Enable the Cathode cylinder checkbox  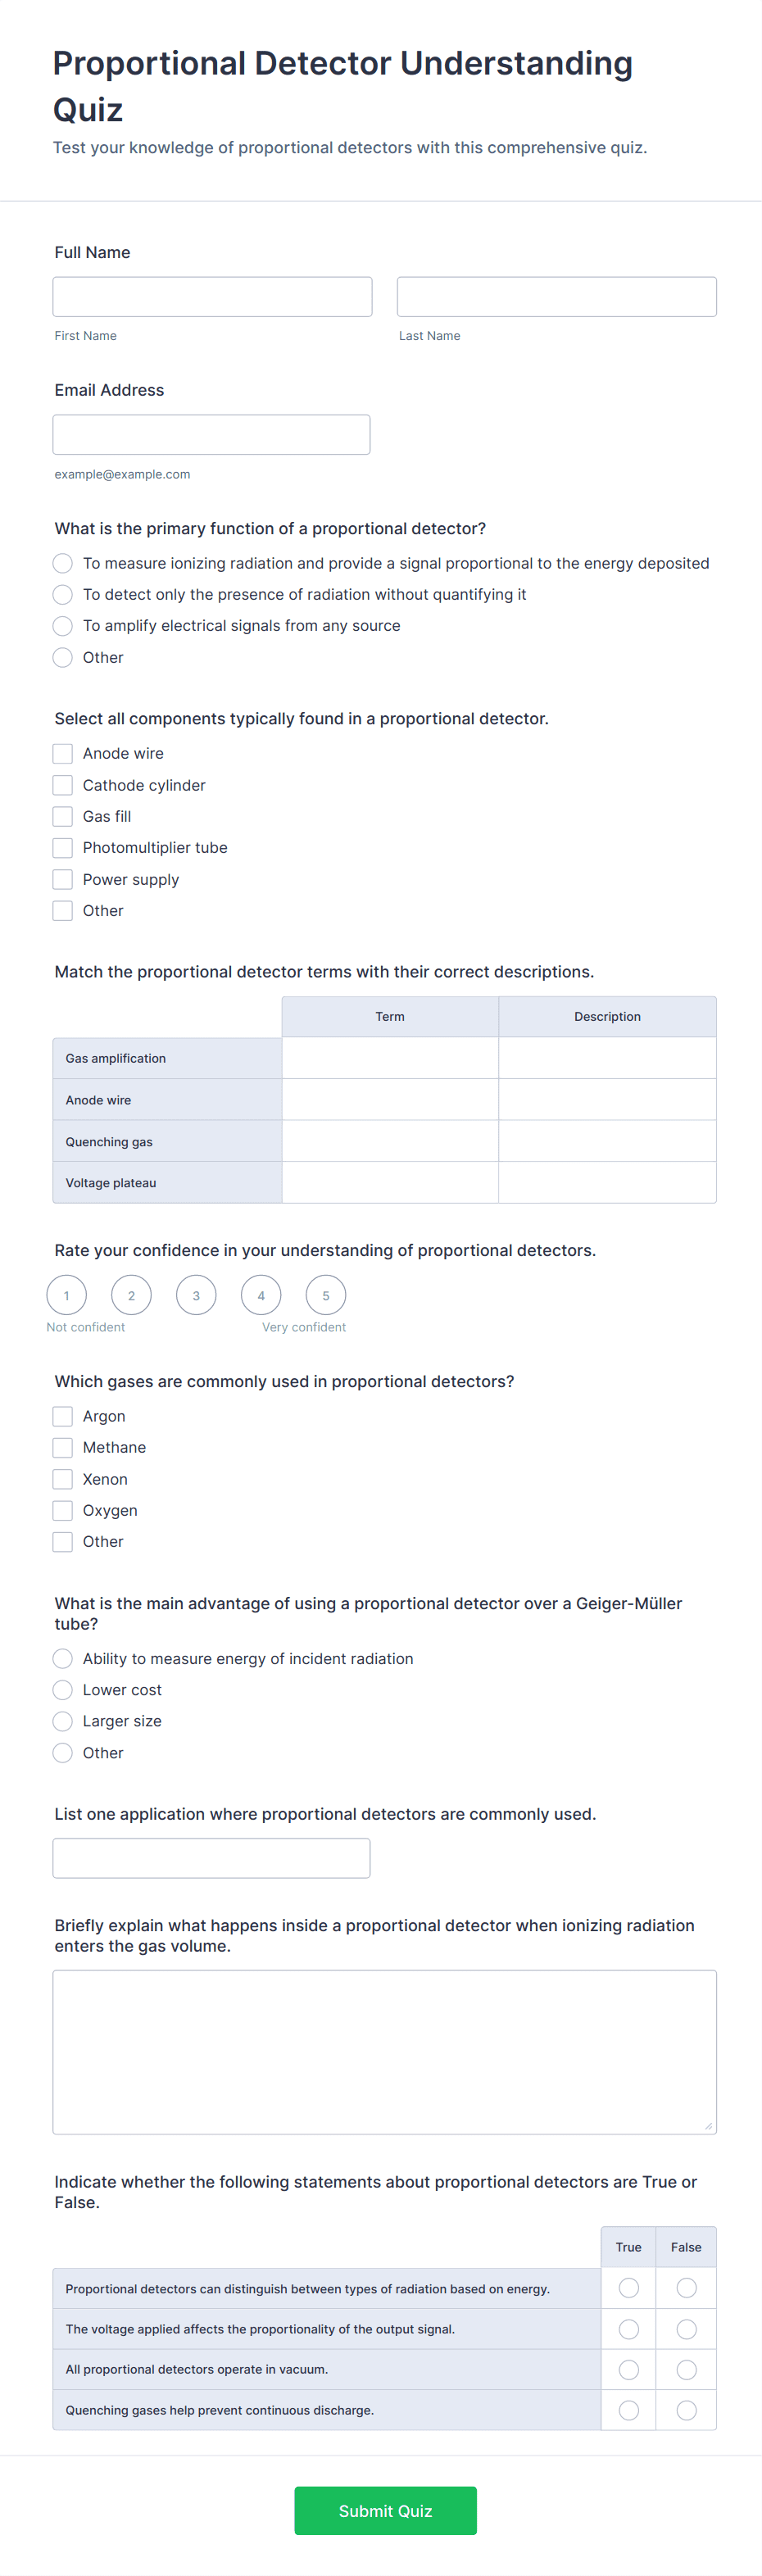coord(62,784)
